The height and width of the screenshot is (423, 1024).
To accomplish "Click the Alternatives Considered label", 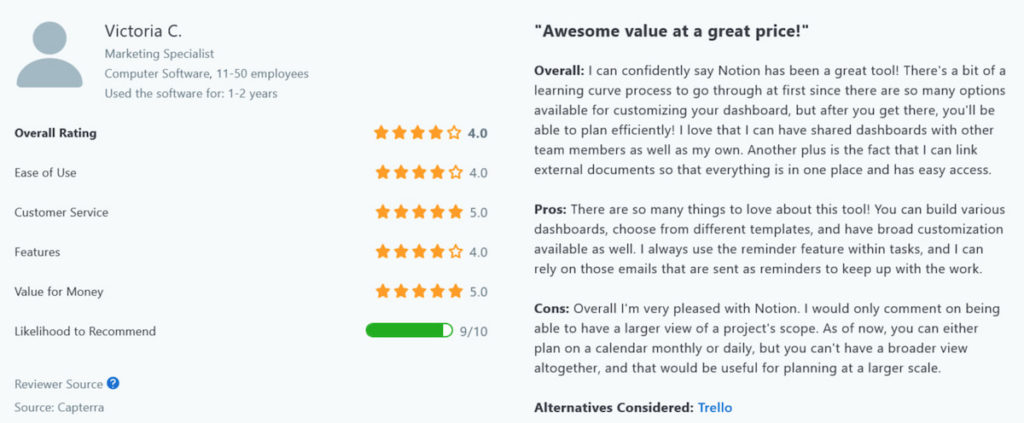I will point(612,408).
